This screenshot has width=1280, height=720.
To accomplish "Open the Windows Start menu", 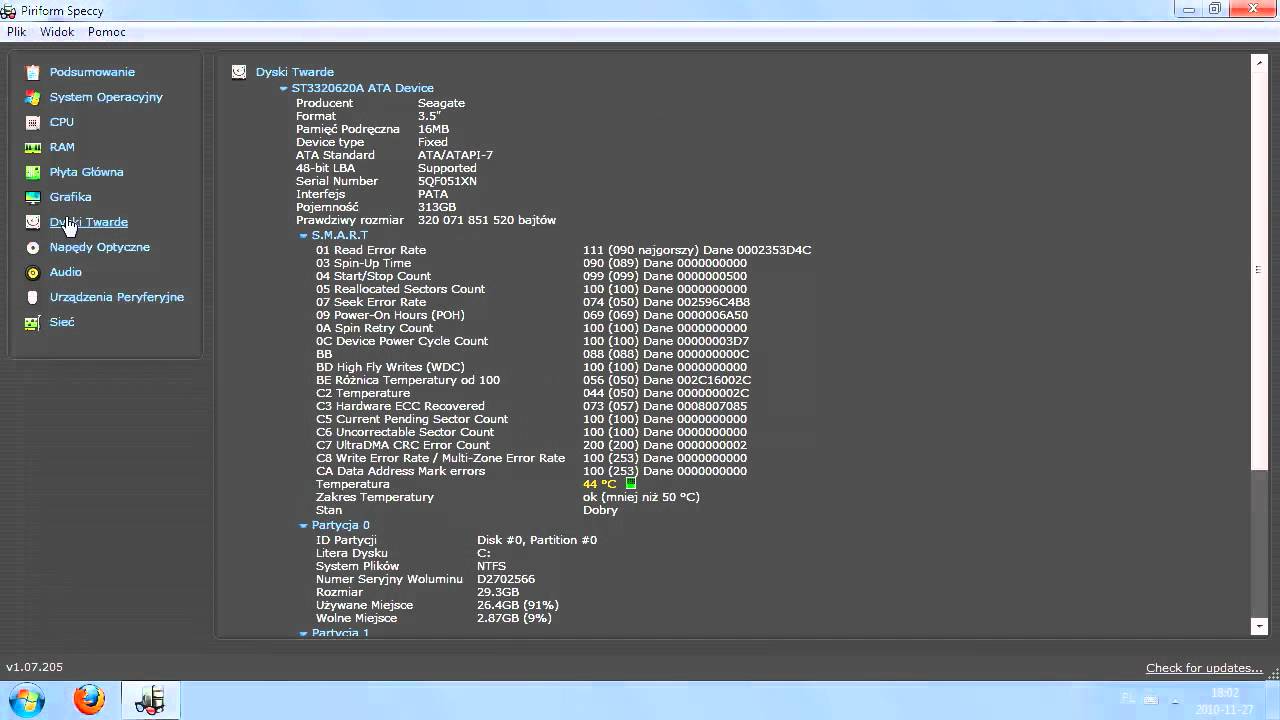I will point(26,699).
